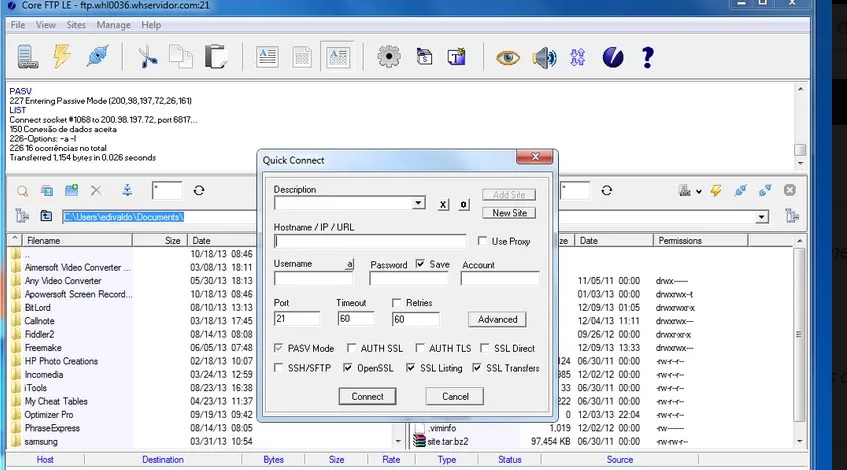
Task: Click the speaker sound icon in toolbar
Action: pos(544,57)
